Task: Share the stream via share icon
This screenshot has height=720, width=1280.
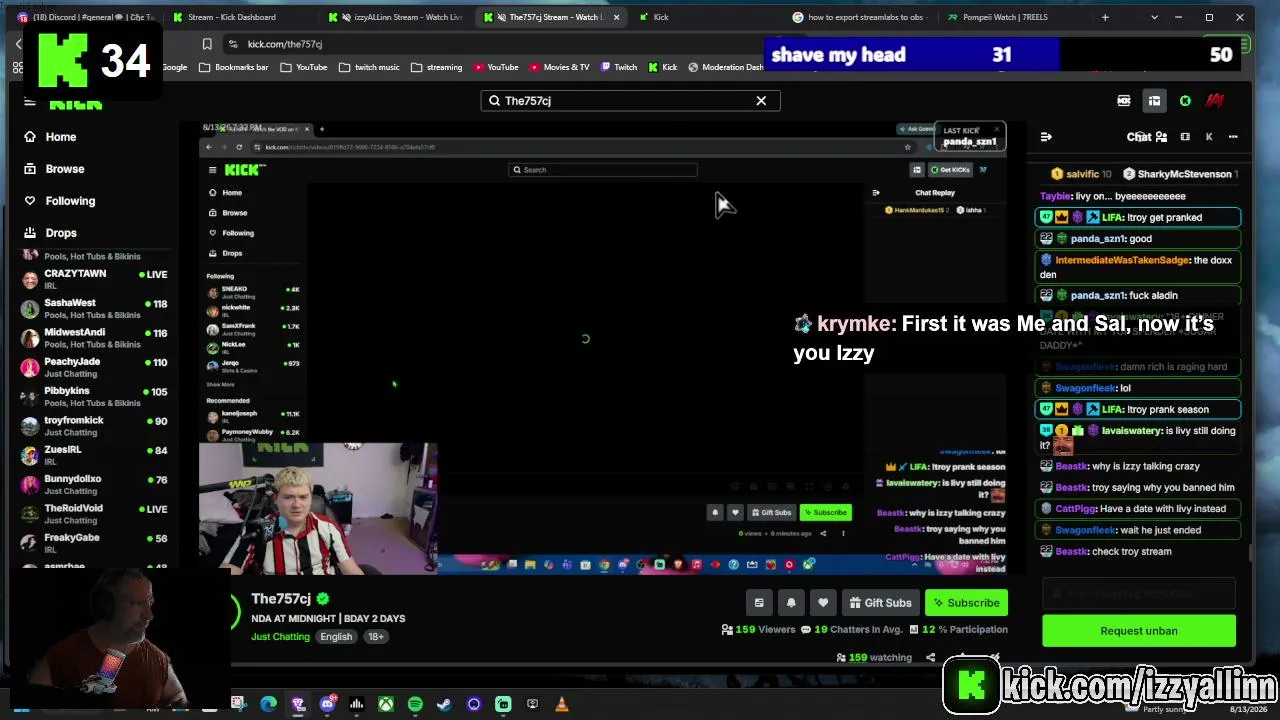Action: coord(930,657)
